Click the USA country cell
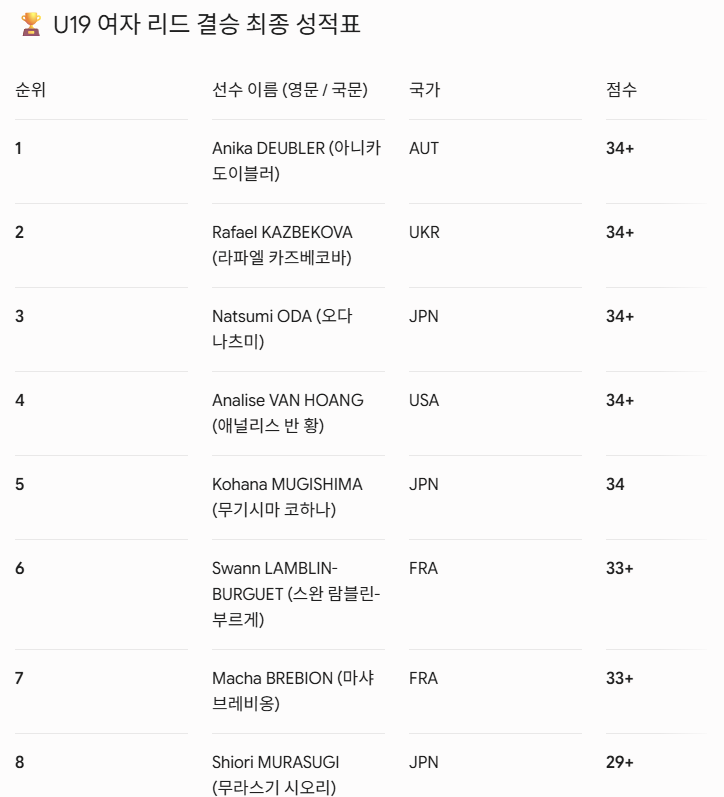This screenshot has height=797, width=724. click(424, 400)
